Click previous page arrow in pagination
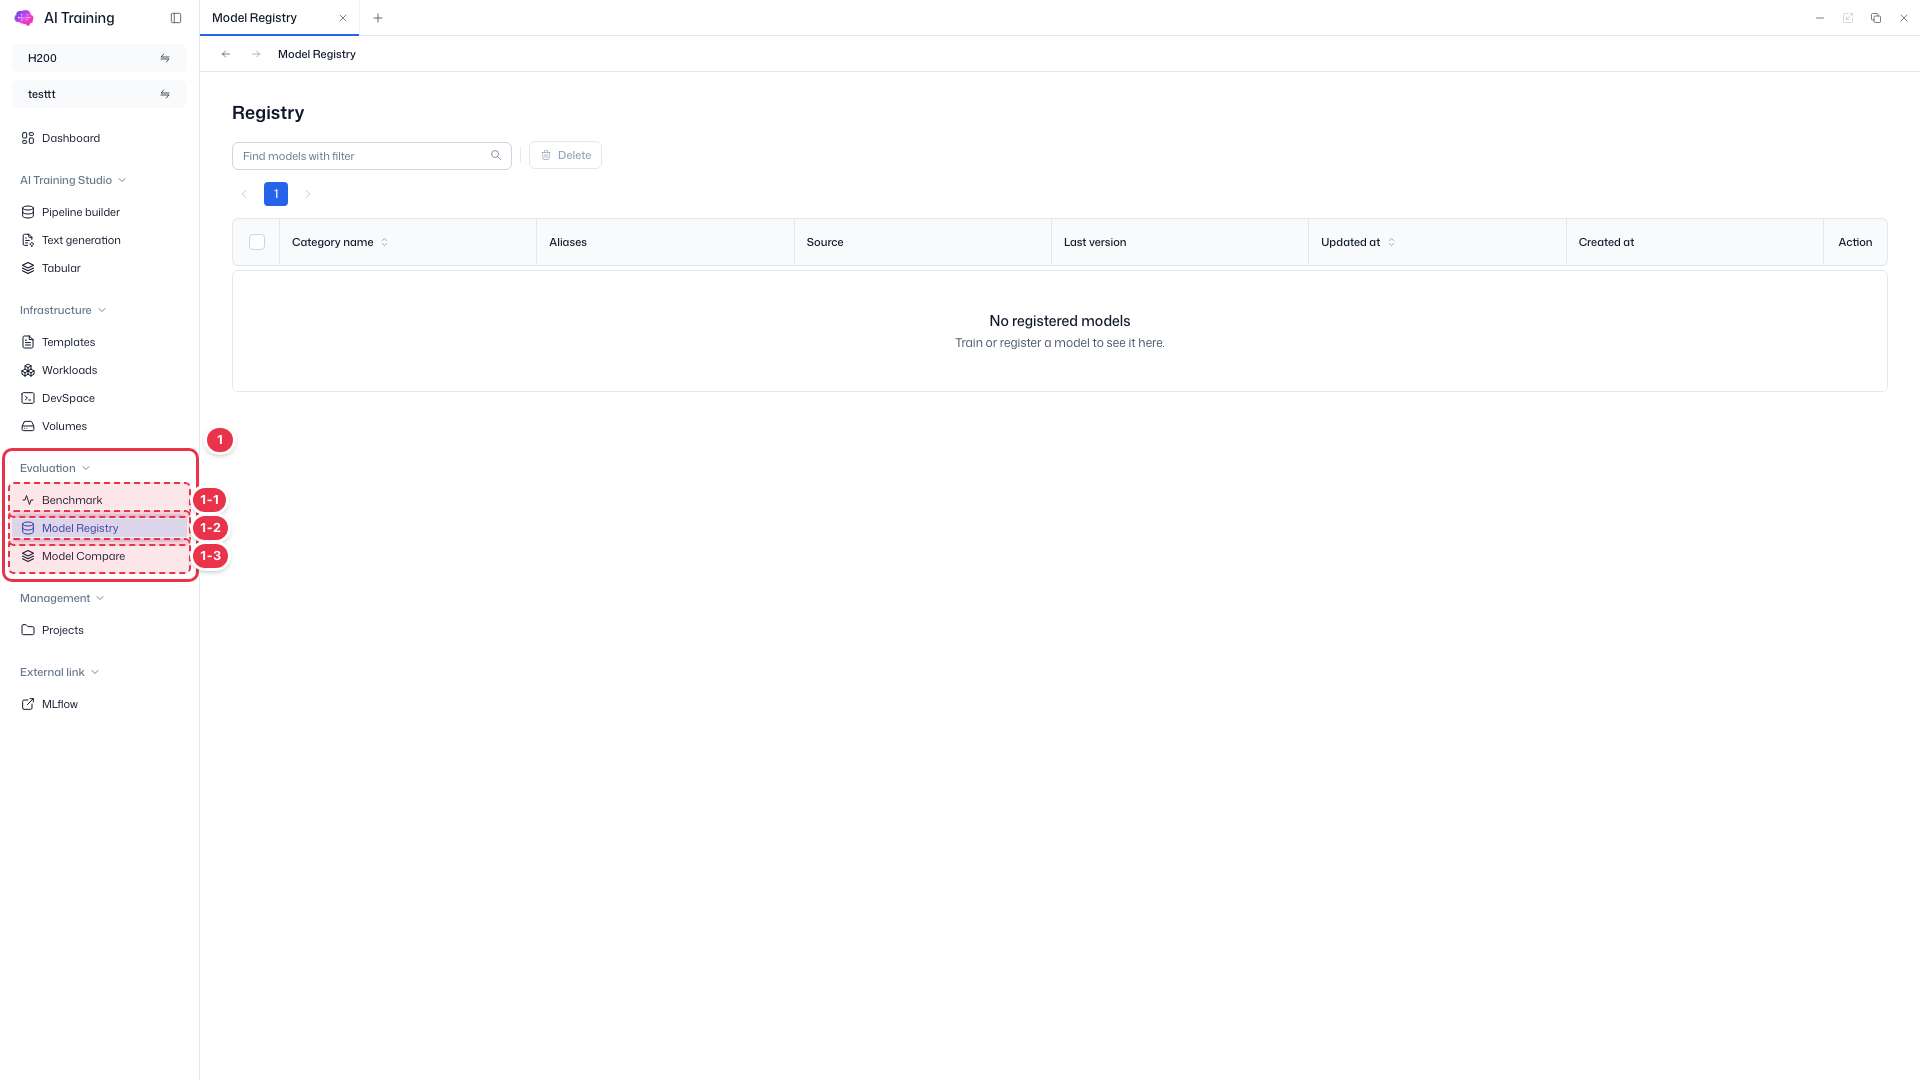Image resolution: width=1920 pixels, height=1080 pixels. 244,194
